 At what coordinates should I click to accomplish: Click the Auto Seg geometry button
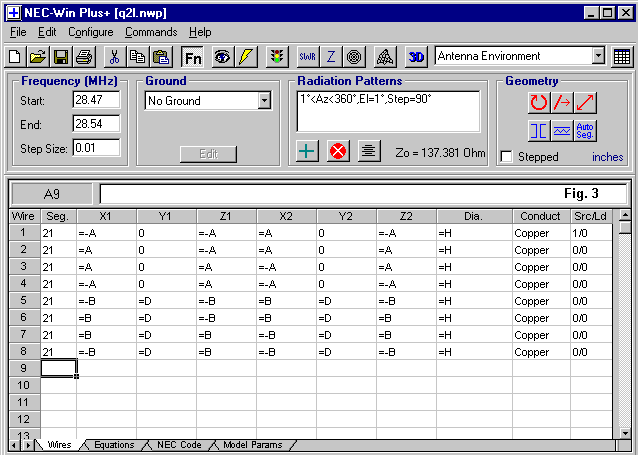click(x=586, y=130)
